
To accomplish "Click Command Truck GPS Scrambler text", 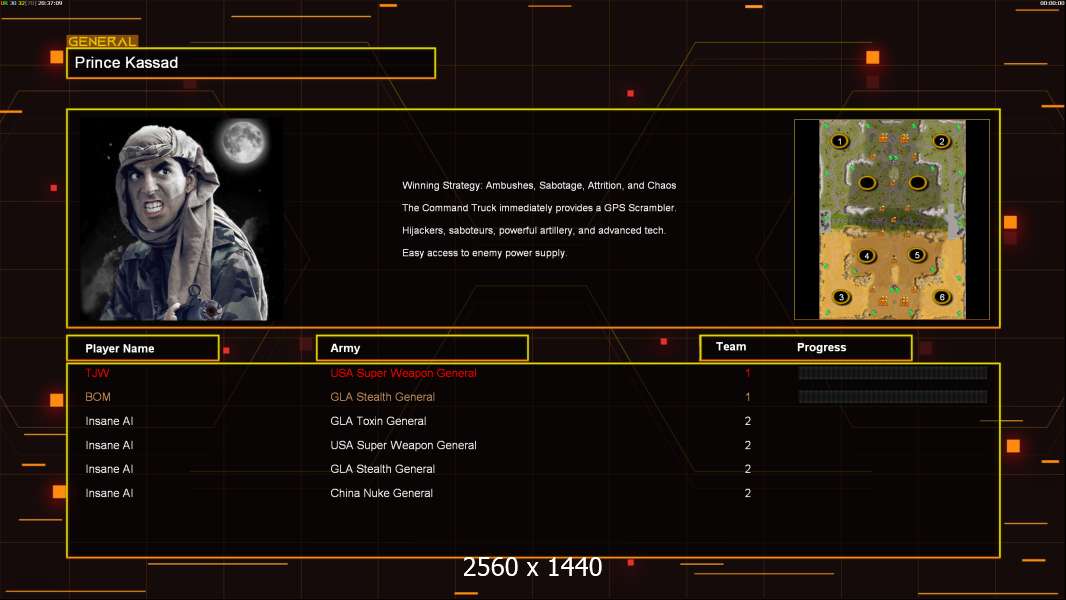I will click(538, 208).
